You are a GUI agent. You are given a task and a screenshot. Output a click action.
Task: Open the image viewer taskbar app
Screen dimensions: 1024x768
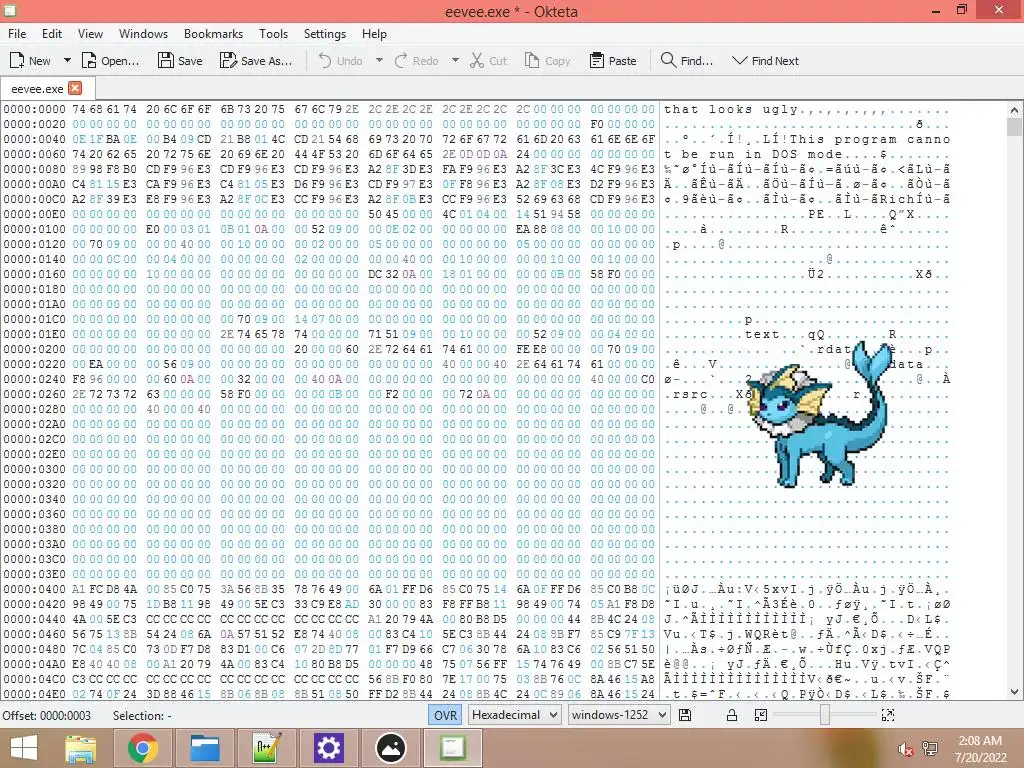click(x=390, y=748)
